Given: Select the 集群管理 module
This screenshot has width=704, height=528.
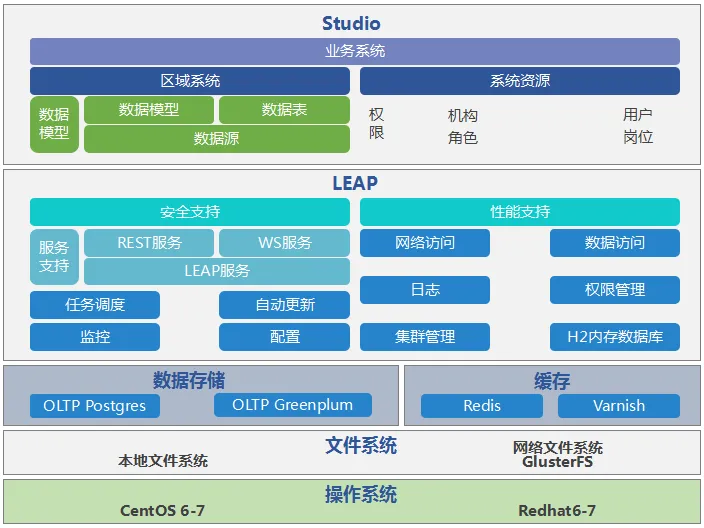Looking at the screenshot, I should click(x=424, y=337).
